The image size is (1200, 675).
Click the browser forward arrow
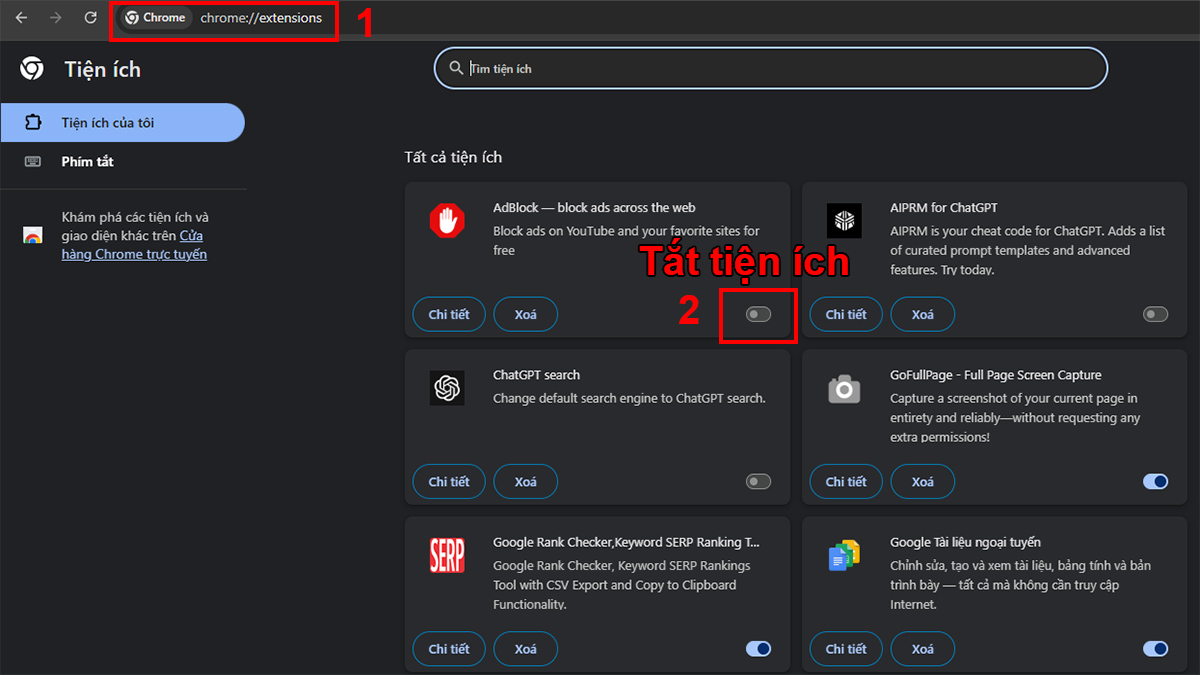tap(56, 18)
